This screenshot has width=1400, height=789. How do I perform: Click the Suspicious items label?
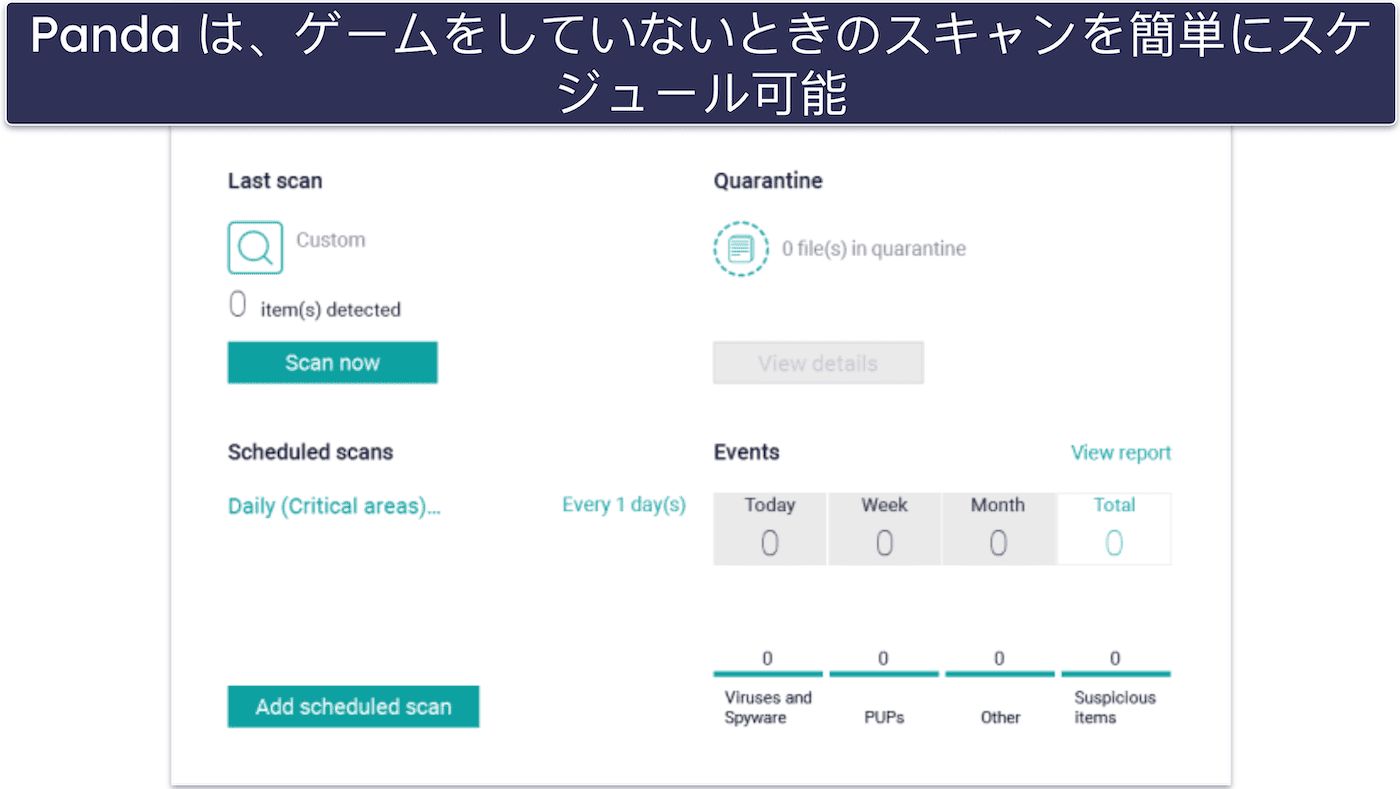click(x=1115, y=707)
